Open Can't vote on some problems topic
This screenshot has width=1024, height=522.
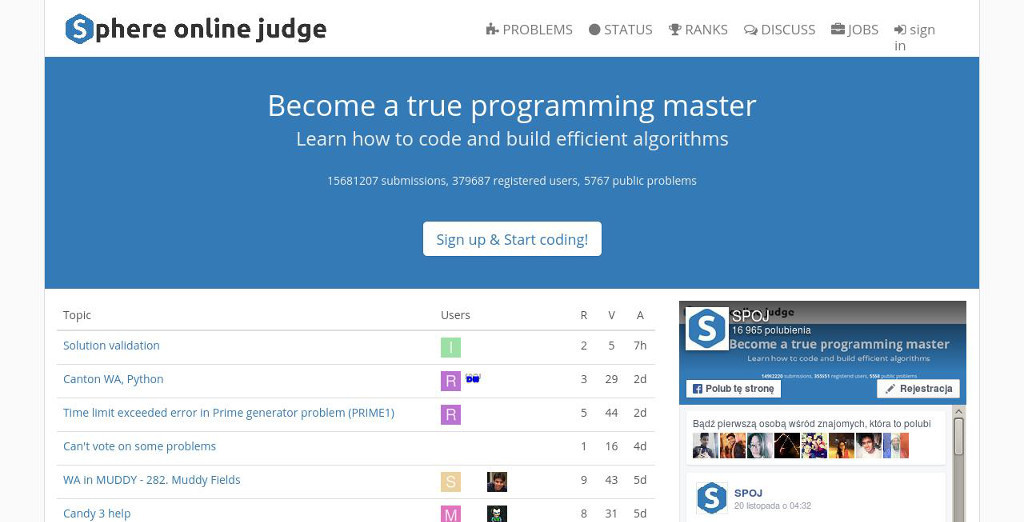139,447
